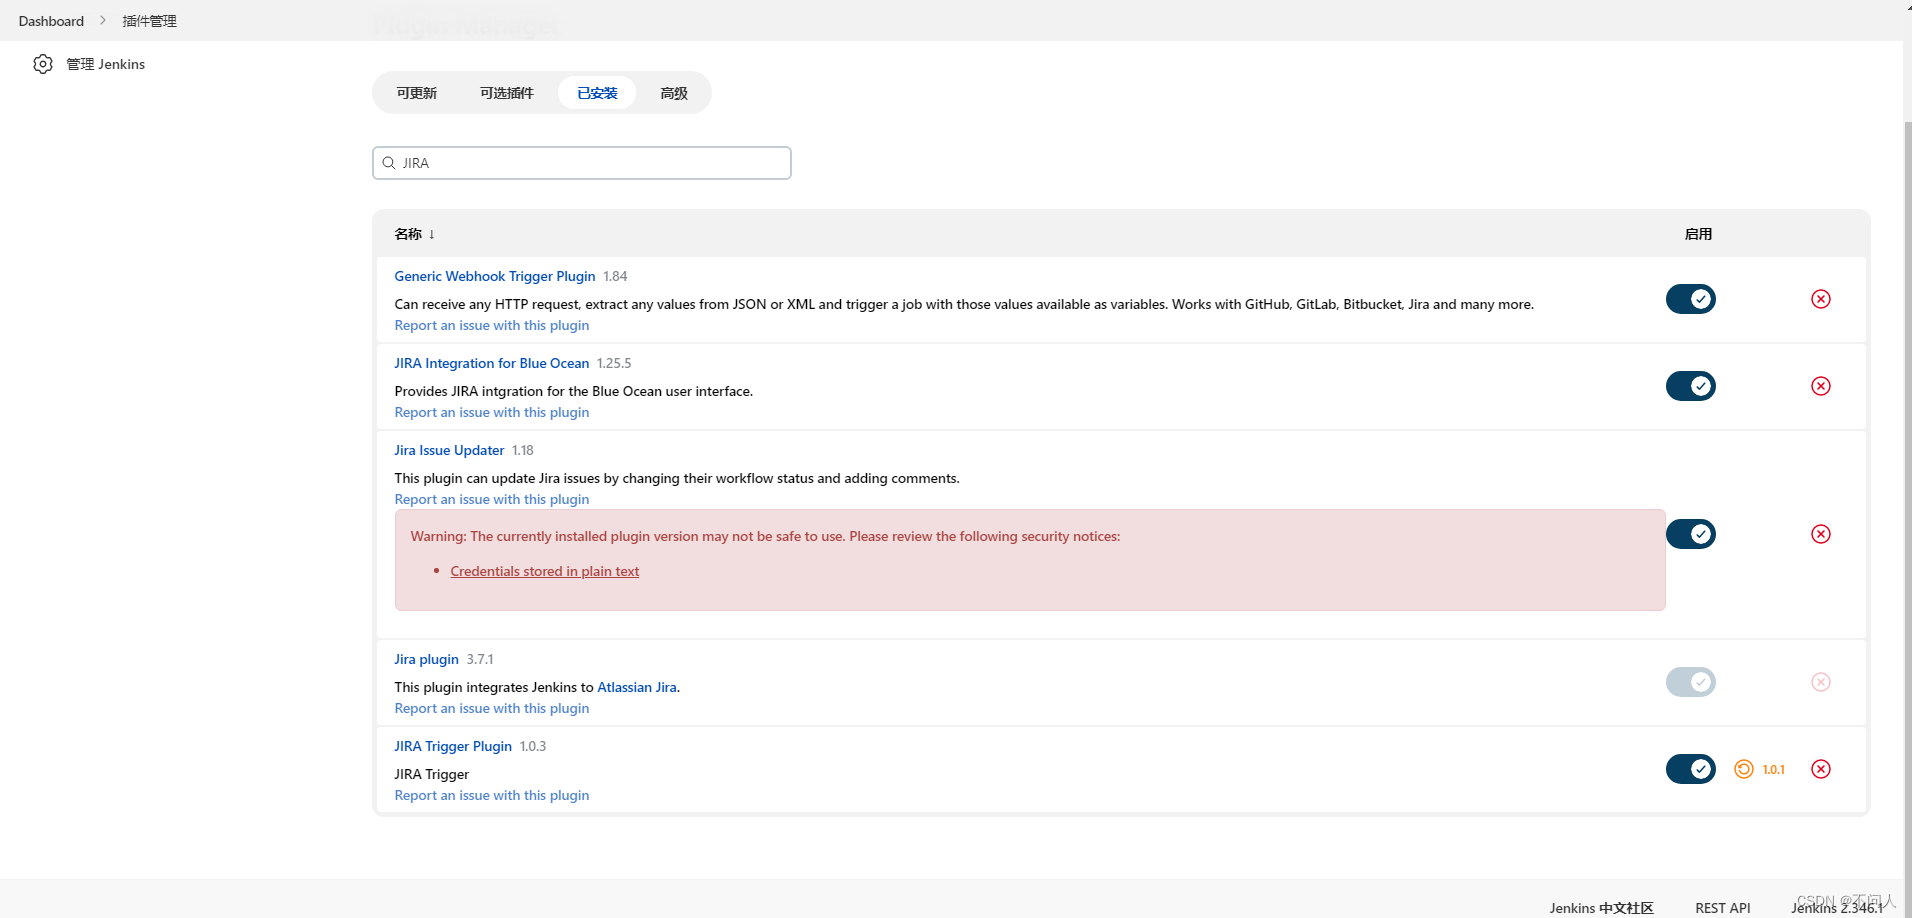Click the 启用 column header
This screenshot has height=918, width=1912.
pos(1698,234)
